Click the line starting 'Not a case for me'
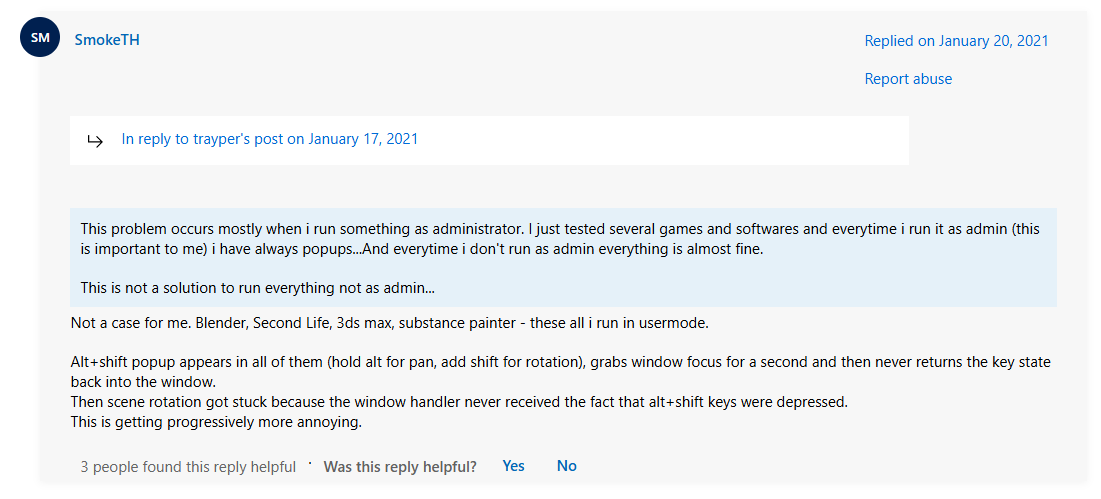 [x=390, y=323]
